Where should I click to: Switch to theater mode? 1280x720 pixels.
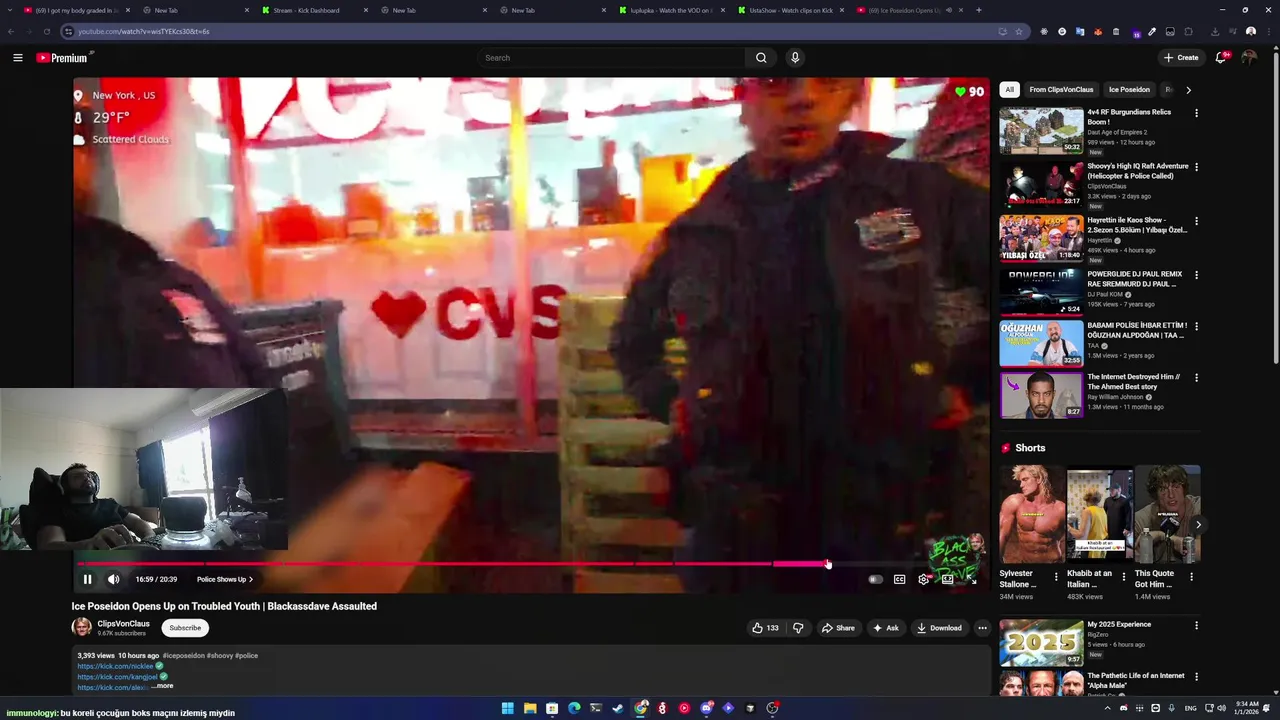click(947, 579)
